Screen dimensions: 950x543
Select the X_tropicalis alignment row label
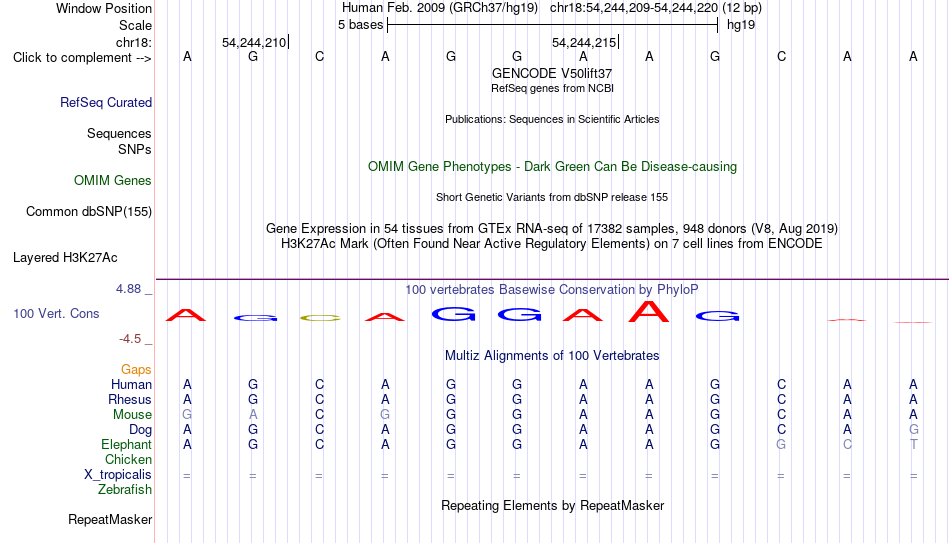click(118, 475)
